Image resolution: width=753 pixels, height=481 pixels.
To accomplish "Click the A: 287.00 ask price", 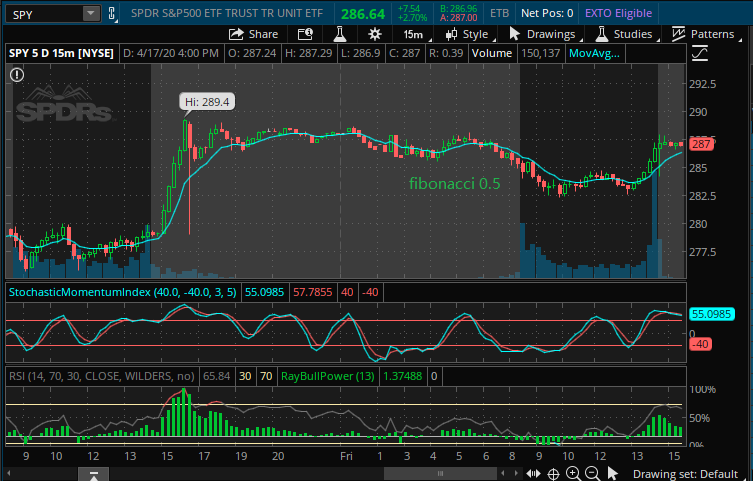I will pos(458,18).
